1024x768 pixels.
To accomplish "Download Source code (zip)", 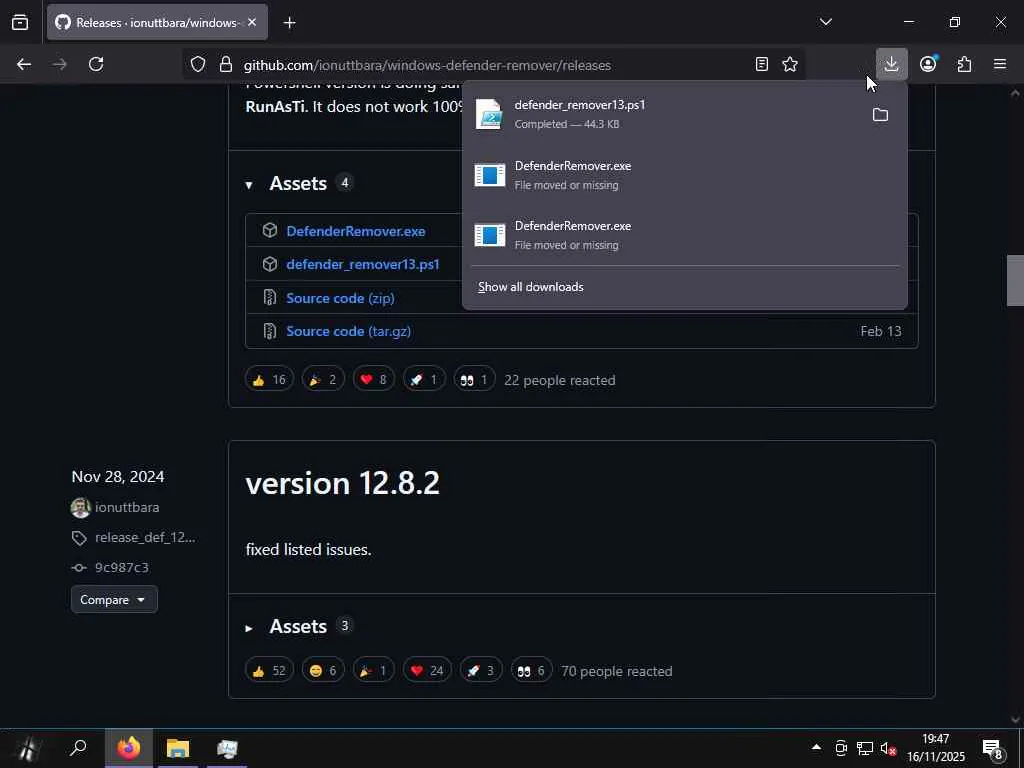I will point(340,298).
